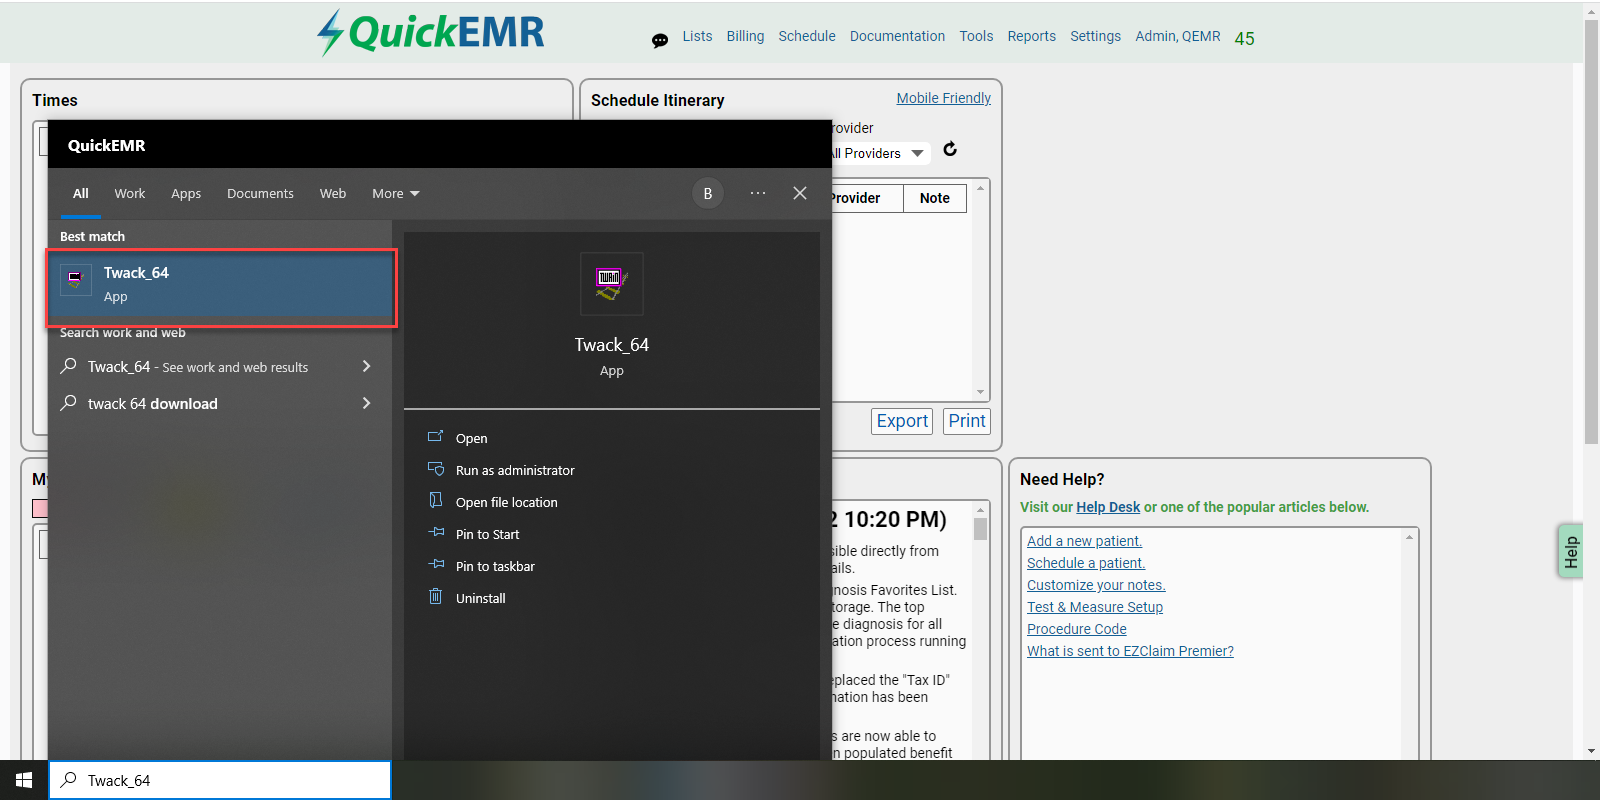
Task: Click the Uninstall trash icon
Action: (435, 596)
